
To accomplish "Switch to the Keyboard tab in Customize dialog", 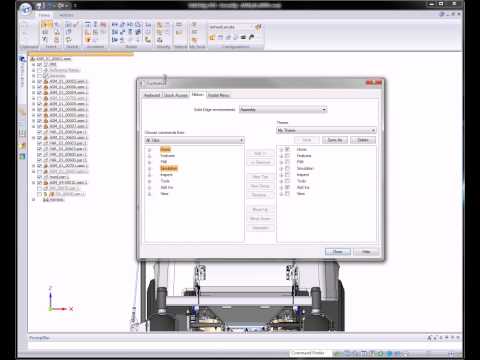I will pos(152,95).
